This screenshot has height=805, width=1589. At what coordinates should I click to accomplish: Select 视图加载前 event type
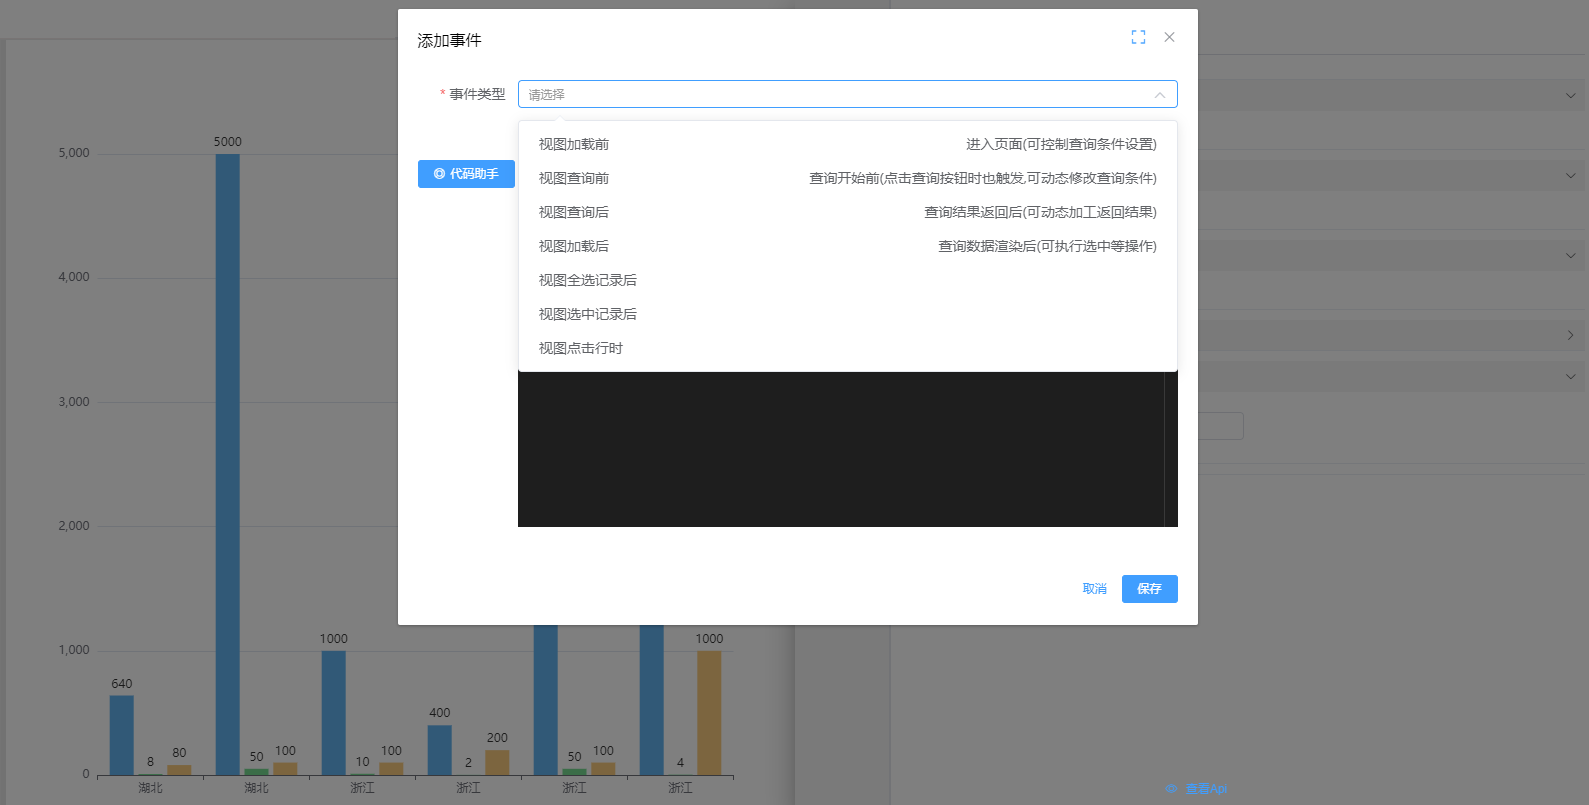(x=574, y=145)
